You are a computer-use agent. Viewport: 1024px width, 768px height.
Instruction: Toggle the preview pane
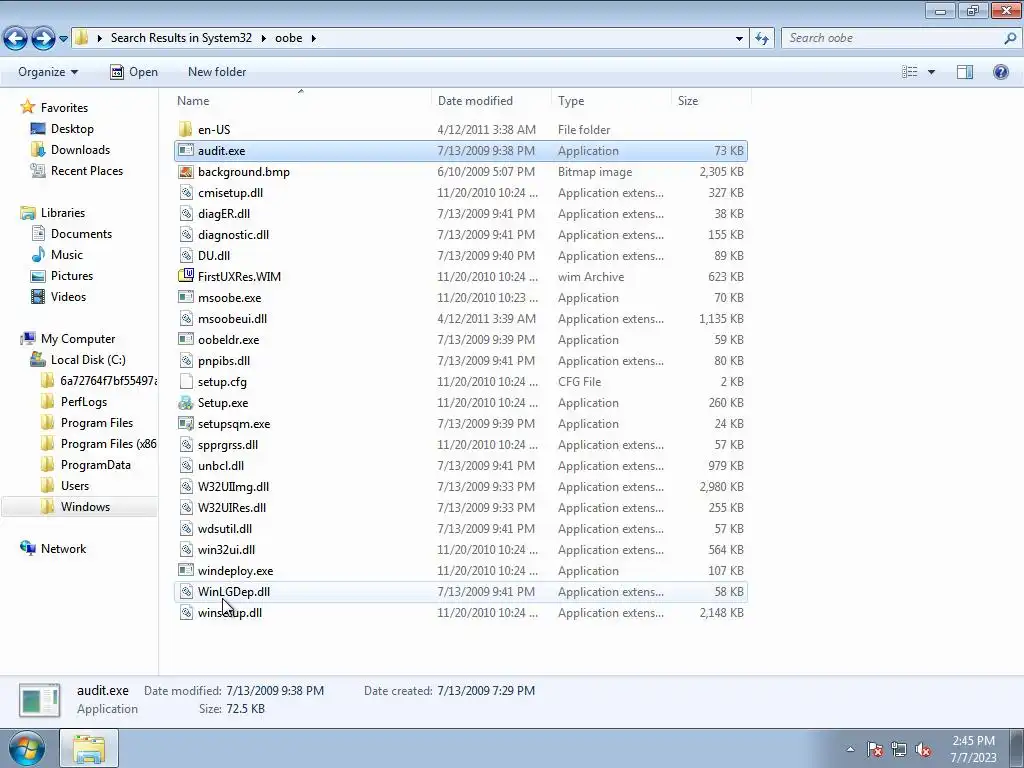(x=965, y=72)
